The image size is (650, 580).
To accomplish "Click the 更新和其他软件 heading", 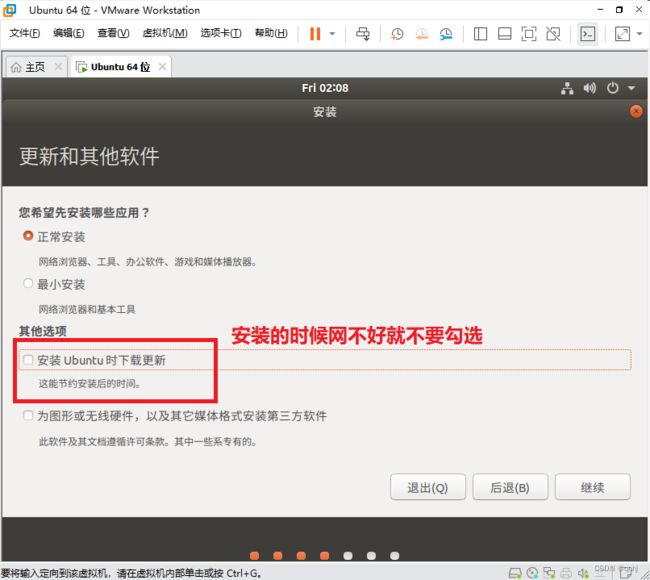I will click(89, 156).
